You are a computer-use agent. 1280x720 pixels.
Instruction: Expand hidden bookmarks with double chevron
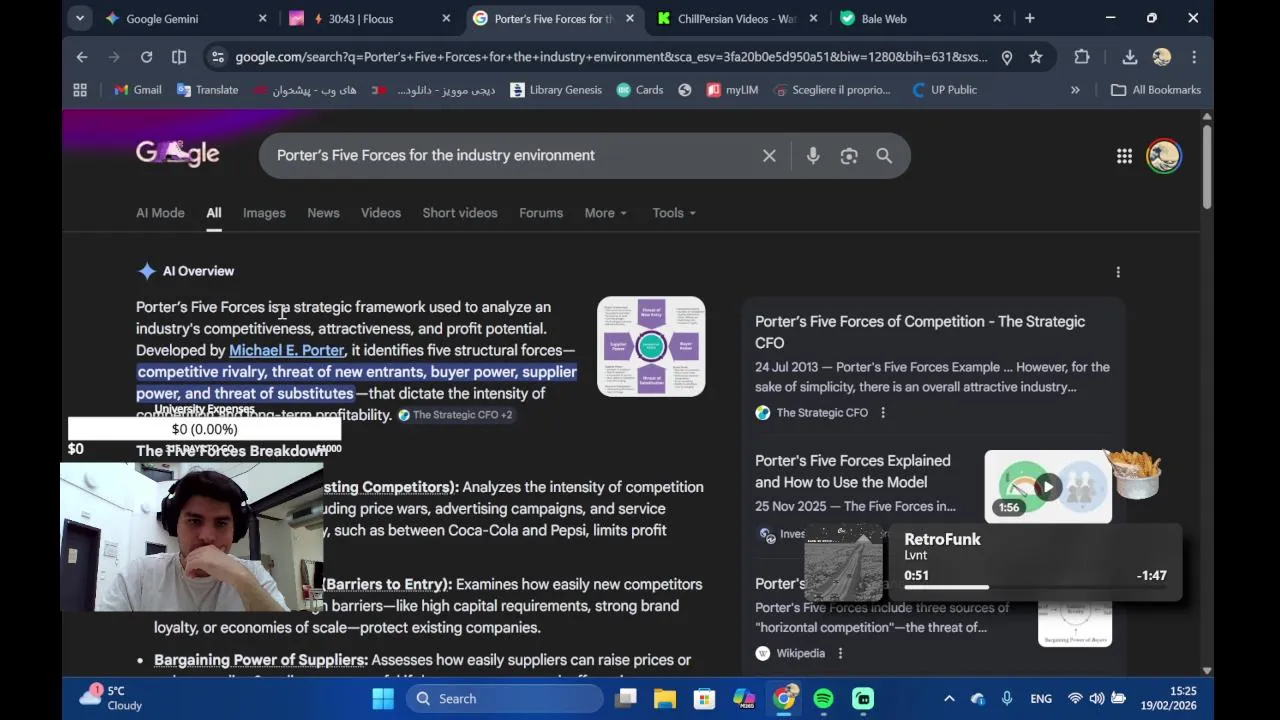tap(1075, 90)
